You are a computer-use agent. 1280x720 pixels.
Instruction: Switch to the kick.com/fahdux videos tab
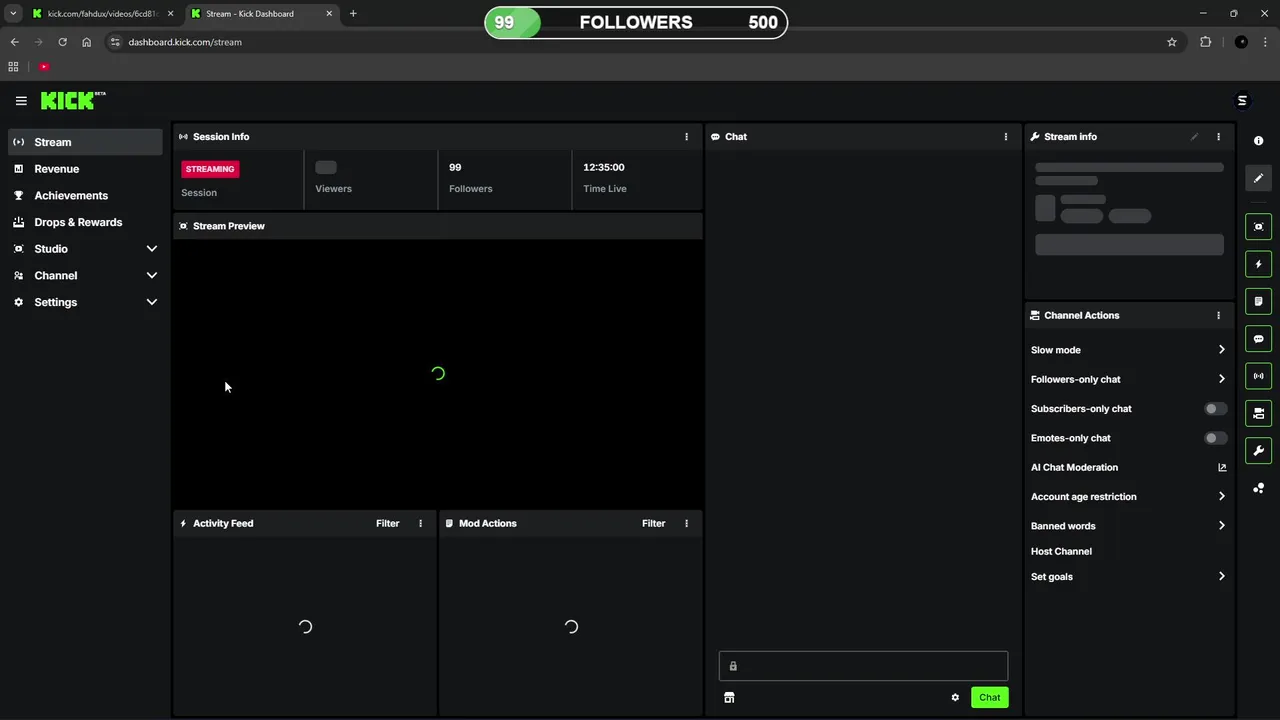coord(102,14)
